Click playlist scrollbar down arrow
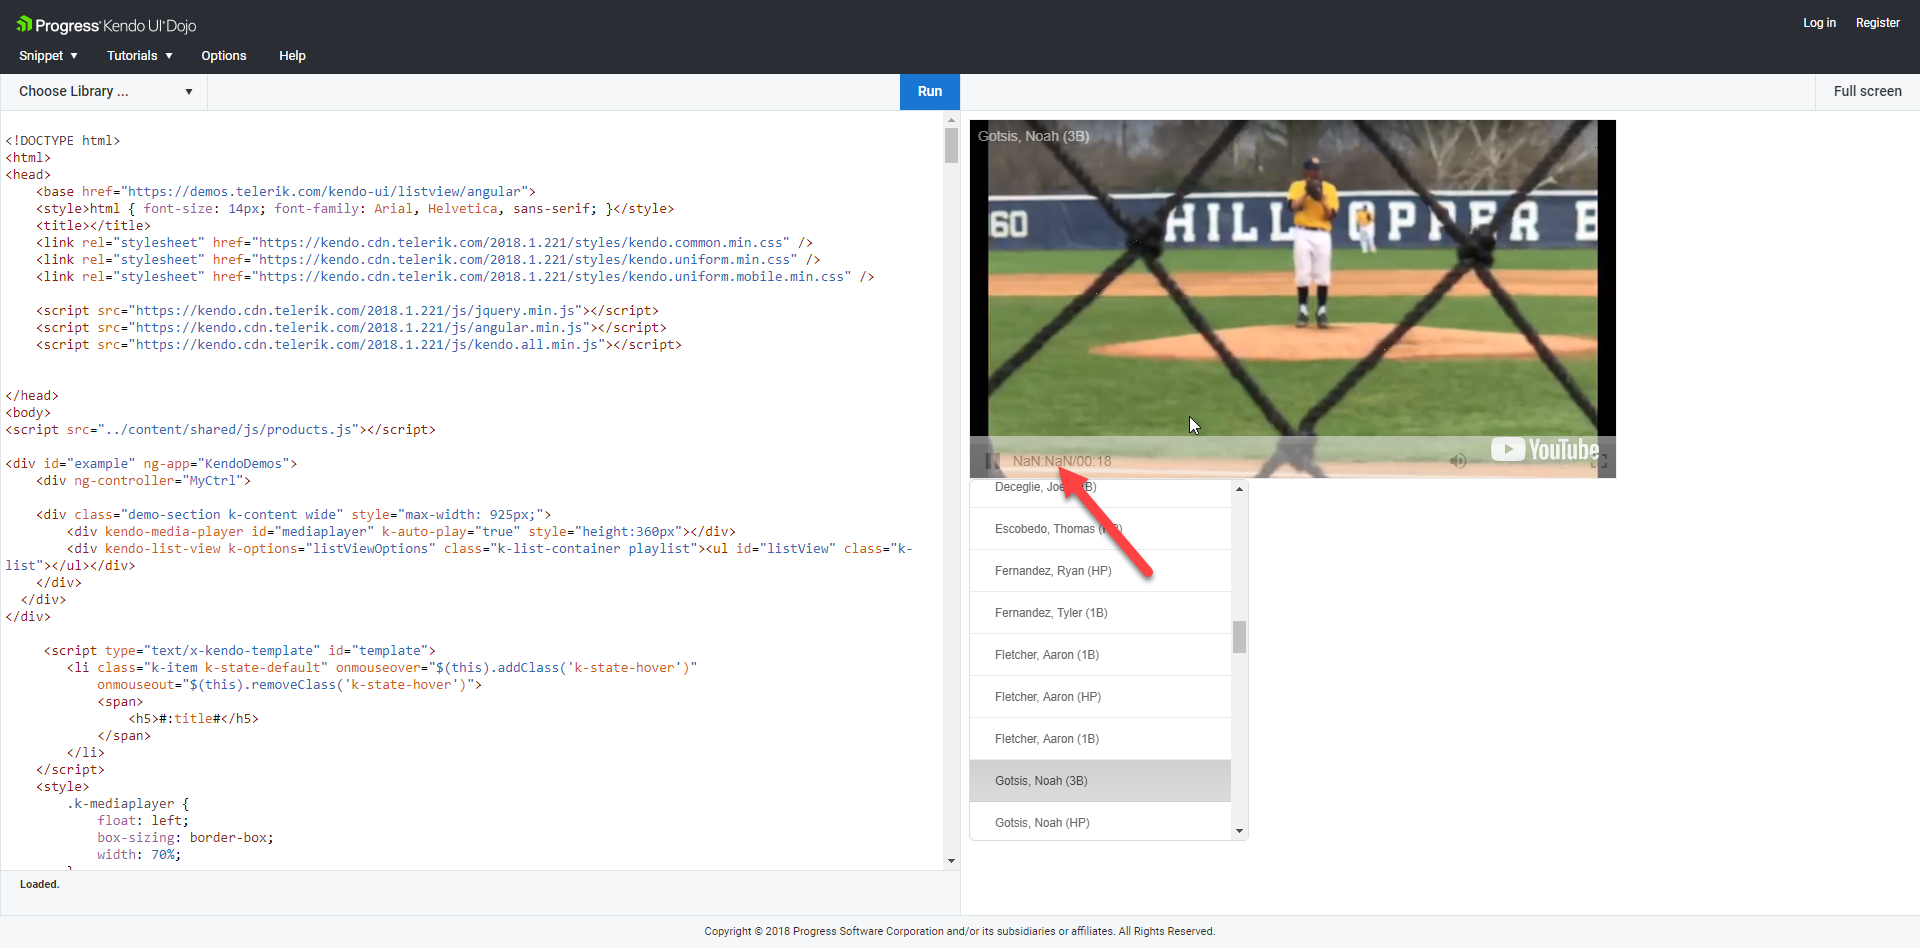 1239,831
